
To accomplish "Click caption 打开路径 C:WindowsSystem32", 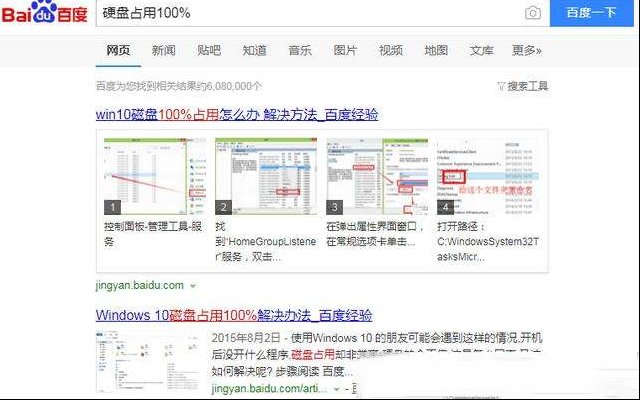I will (x=488, y=242).
